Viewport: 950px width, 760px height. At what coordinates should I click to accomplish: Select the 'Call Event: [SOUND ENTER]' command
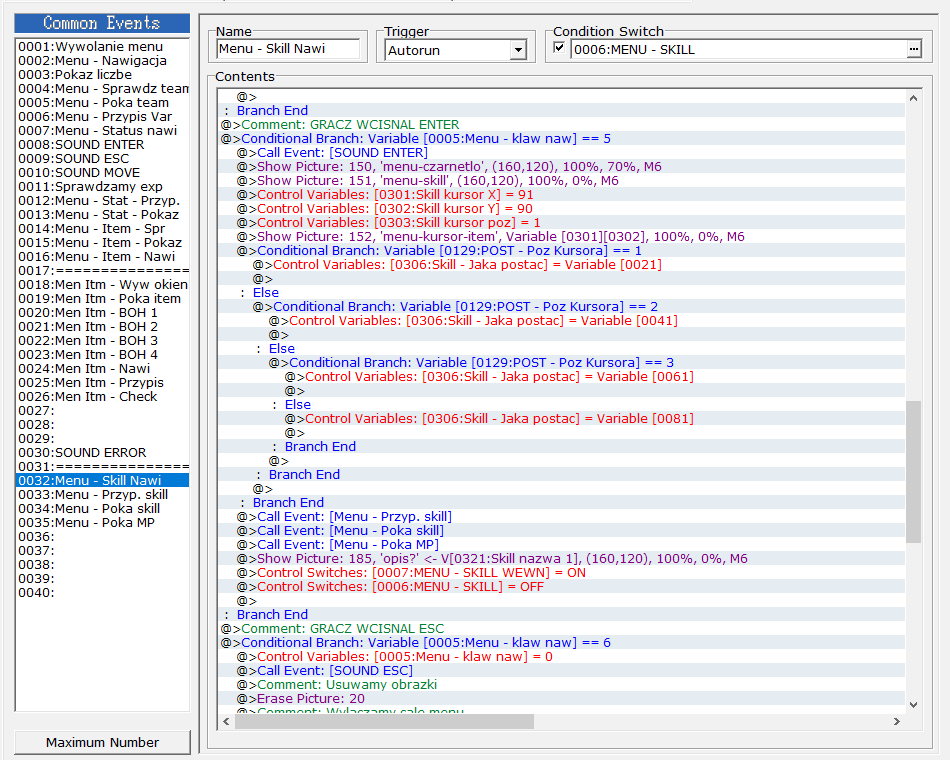click(x=562, y=153)
